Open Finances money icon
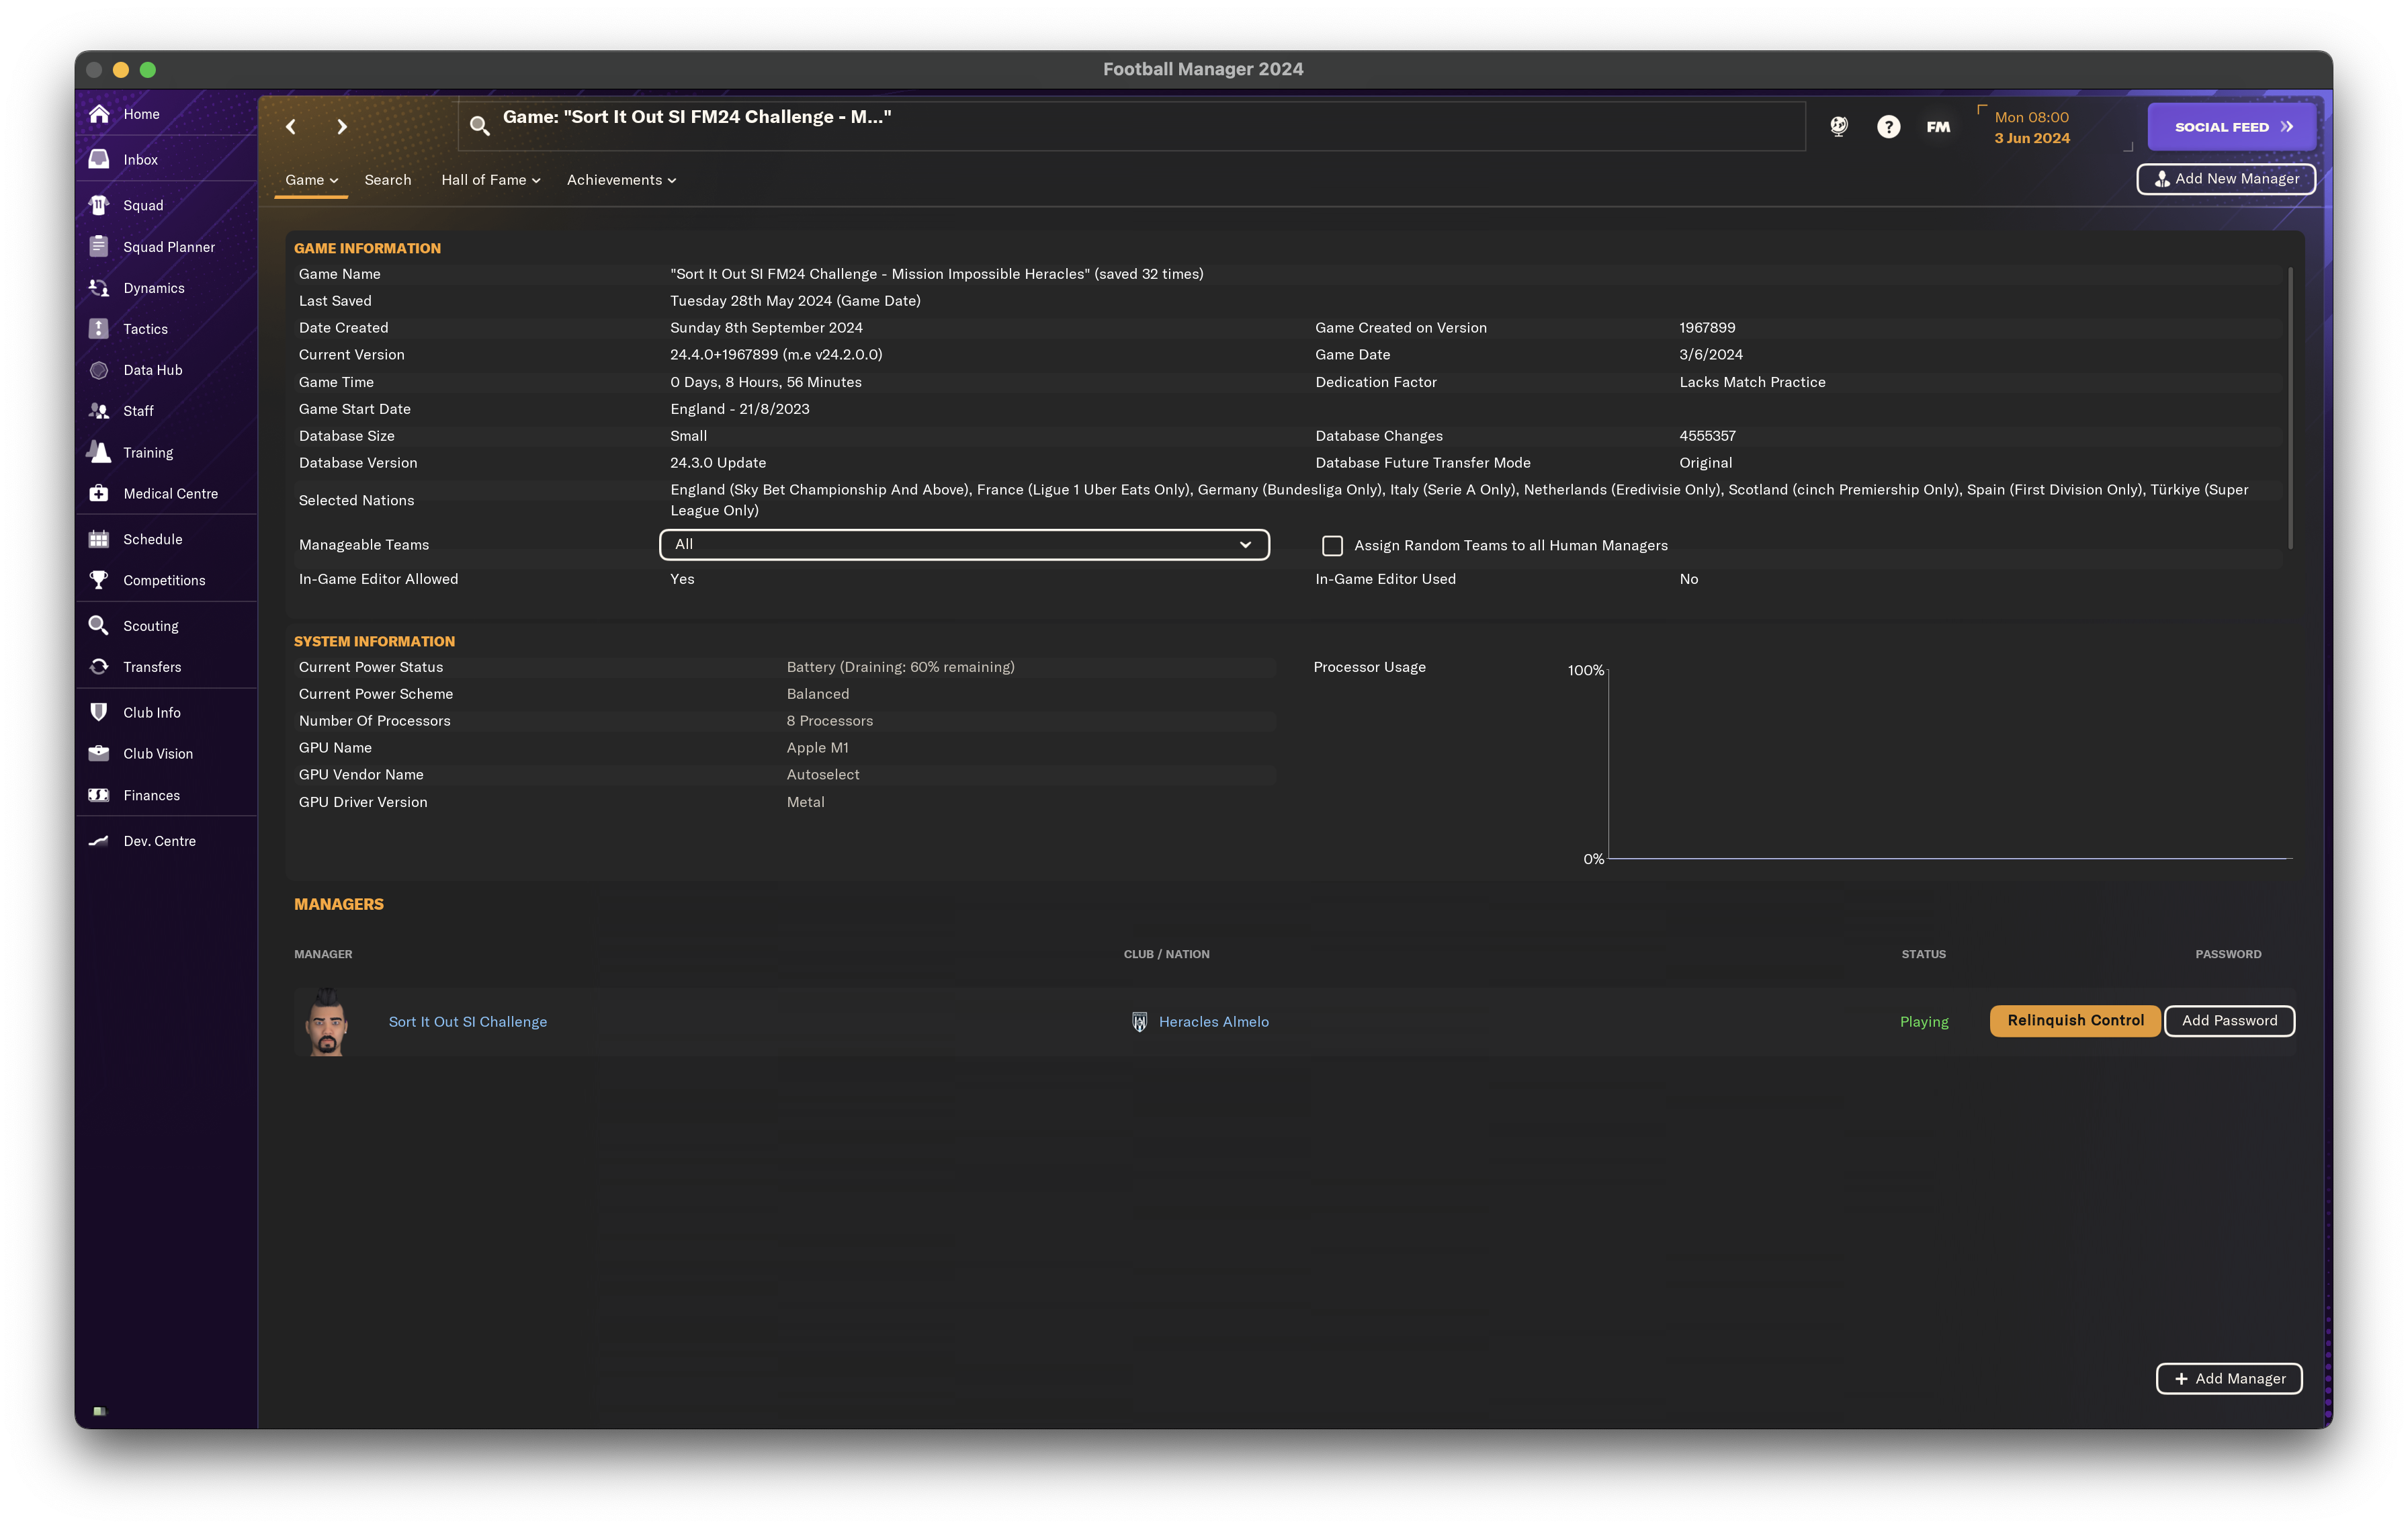Image resolution: width=2408 pixels, height=1528 pixels. click(99, 795)
